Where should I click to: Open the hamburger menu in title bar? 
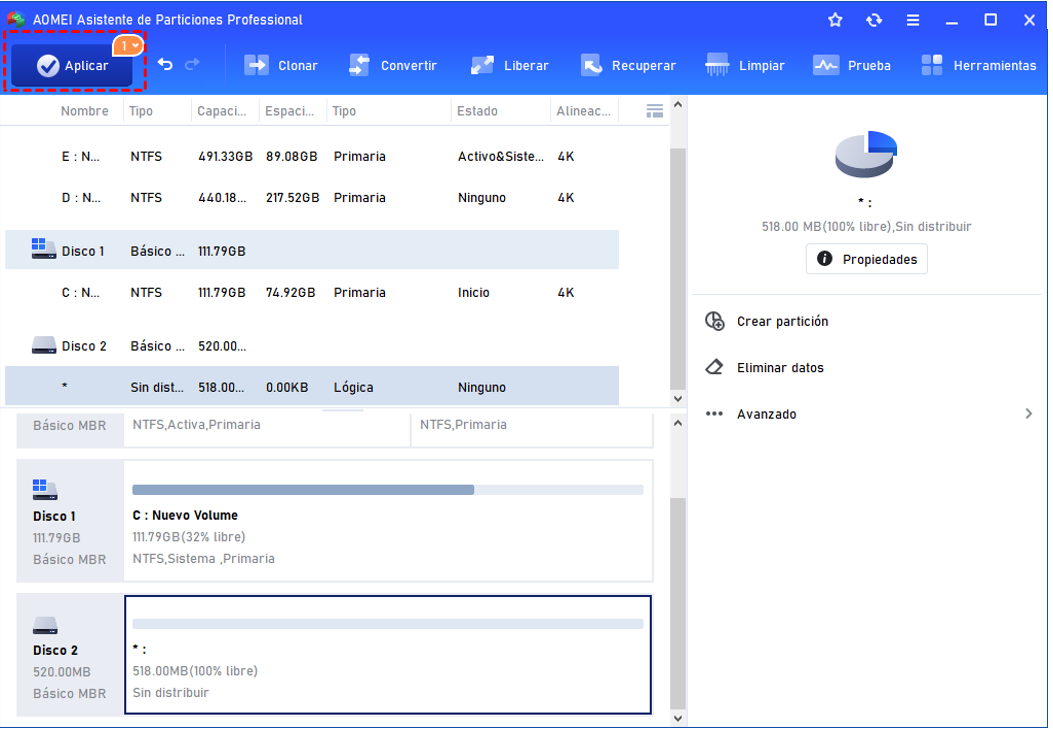pos(913,20)
